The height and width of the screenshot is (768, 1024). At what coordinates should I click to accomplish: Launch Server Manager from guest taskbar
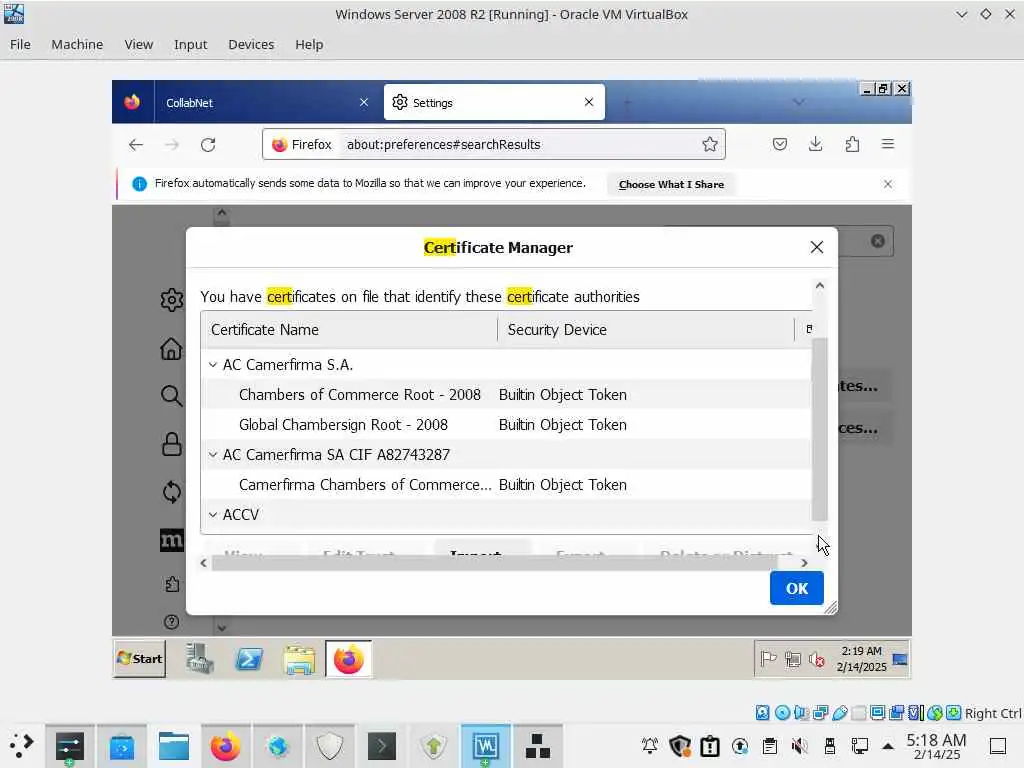(199, 659)
